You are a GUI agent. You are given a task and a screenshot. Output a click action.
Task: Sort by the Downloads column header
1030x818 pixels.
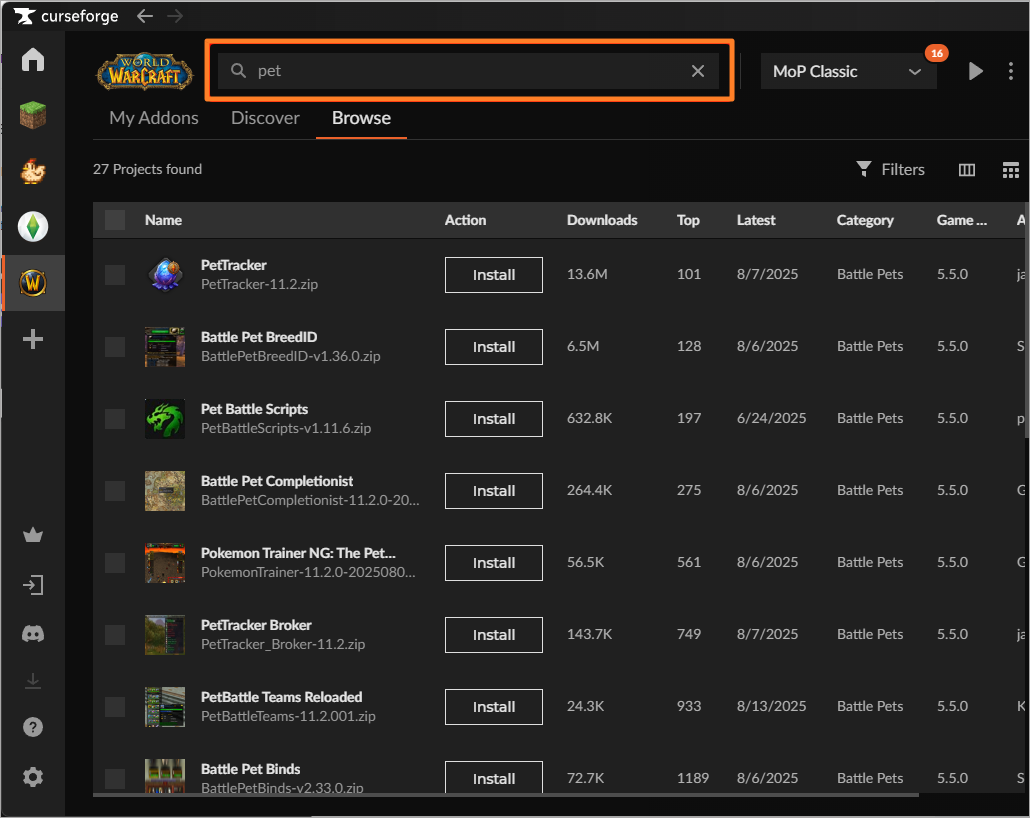pos(602,220)
